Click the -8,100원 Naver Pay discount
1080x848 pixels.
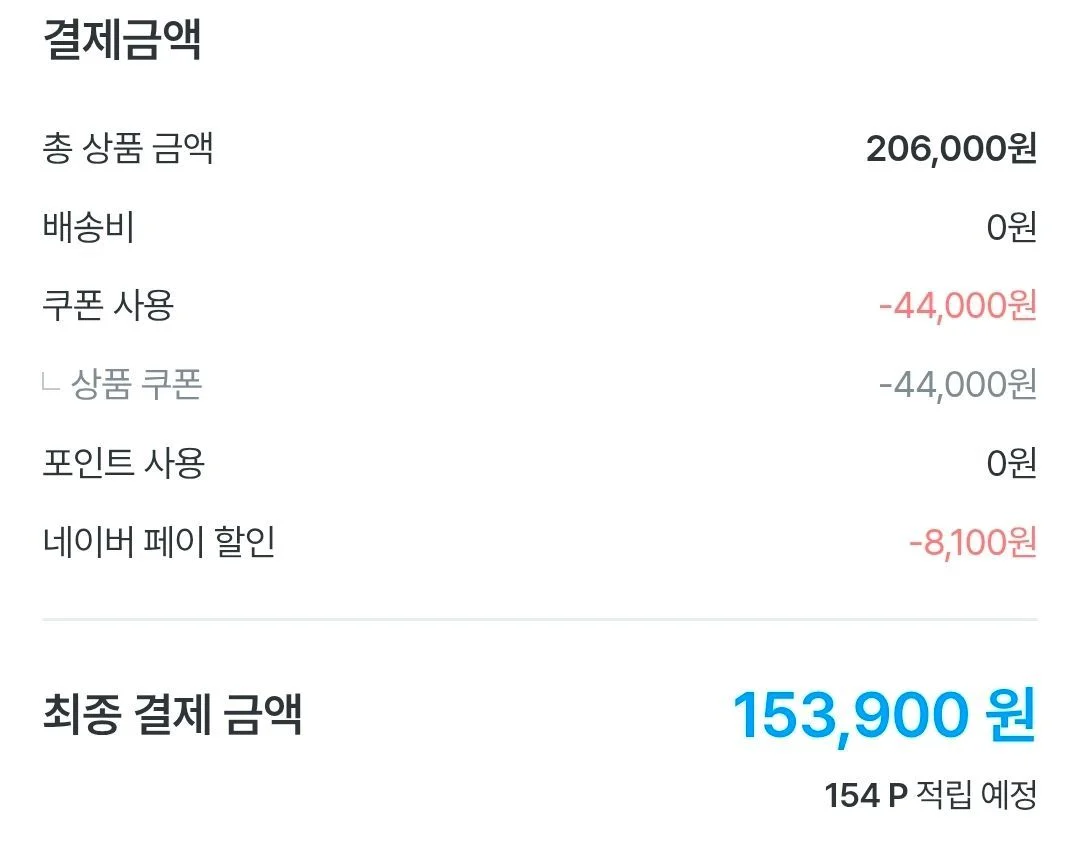click(x=973, y=542)
